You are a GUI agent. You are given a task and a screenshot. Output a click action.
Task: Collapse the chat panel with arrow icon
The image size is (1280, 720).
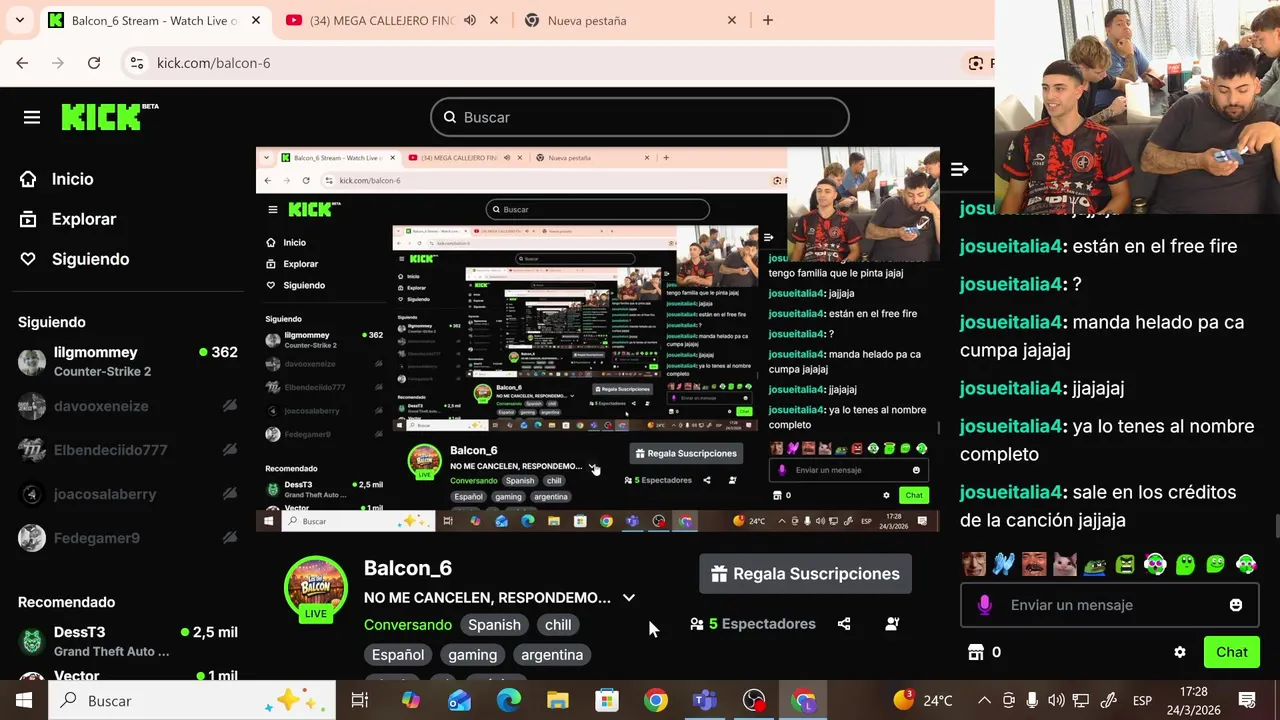click(x=959, y=169)
